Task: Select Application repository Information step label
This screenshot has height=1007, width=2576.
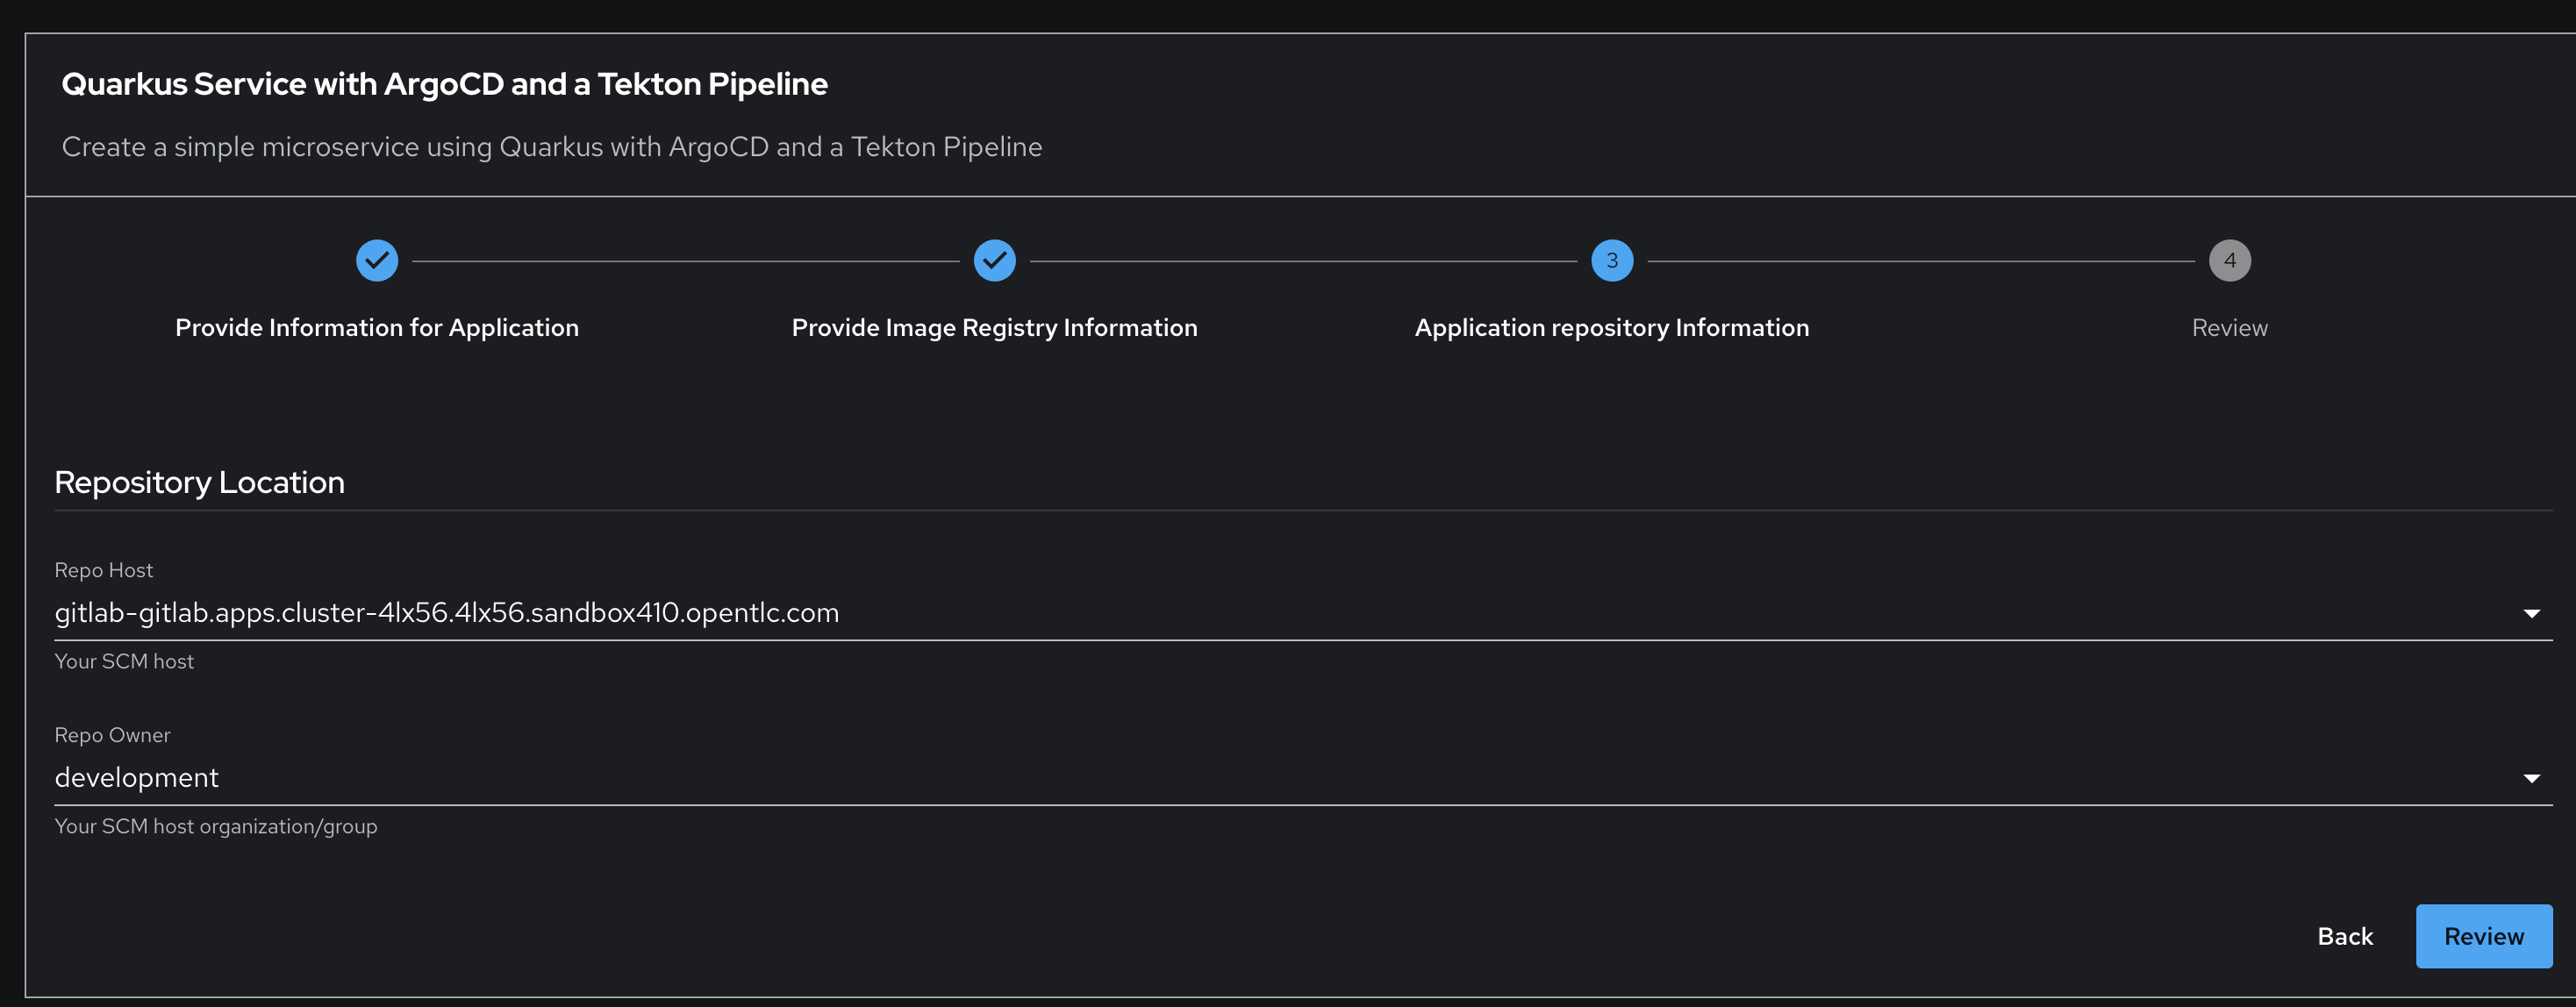Action: click(1612, 328)
